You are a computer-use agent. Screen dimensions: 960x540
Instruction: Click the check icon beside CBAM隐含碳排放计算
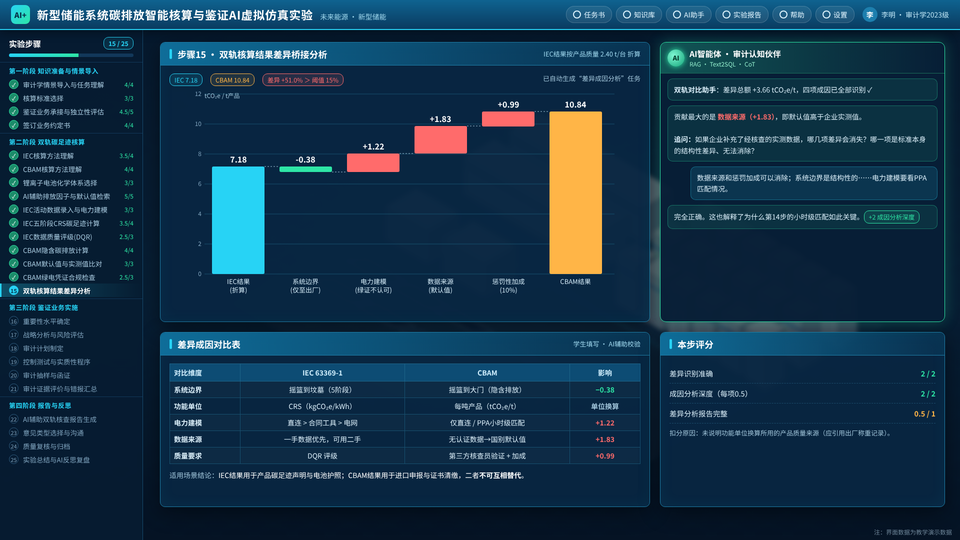pyautogui.click(x=13, y=250)
